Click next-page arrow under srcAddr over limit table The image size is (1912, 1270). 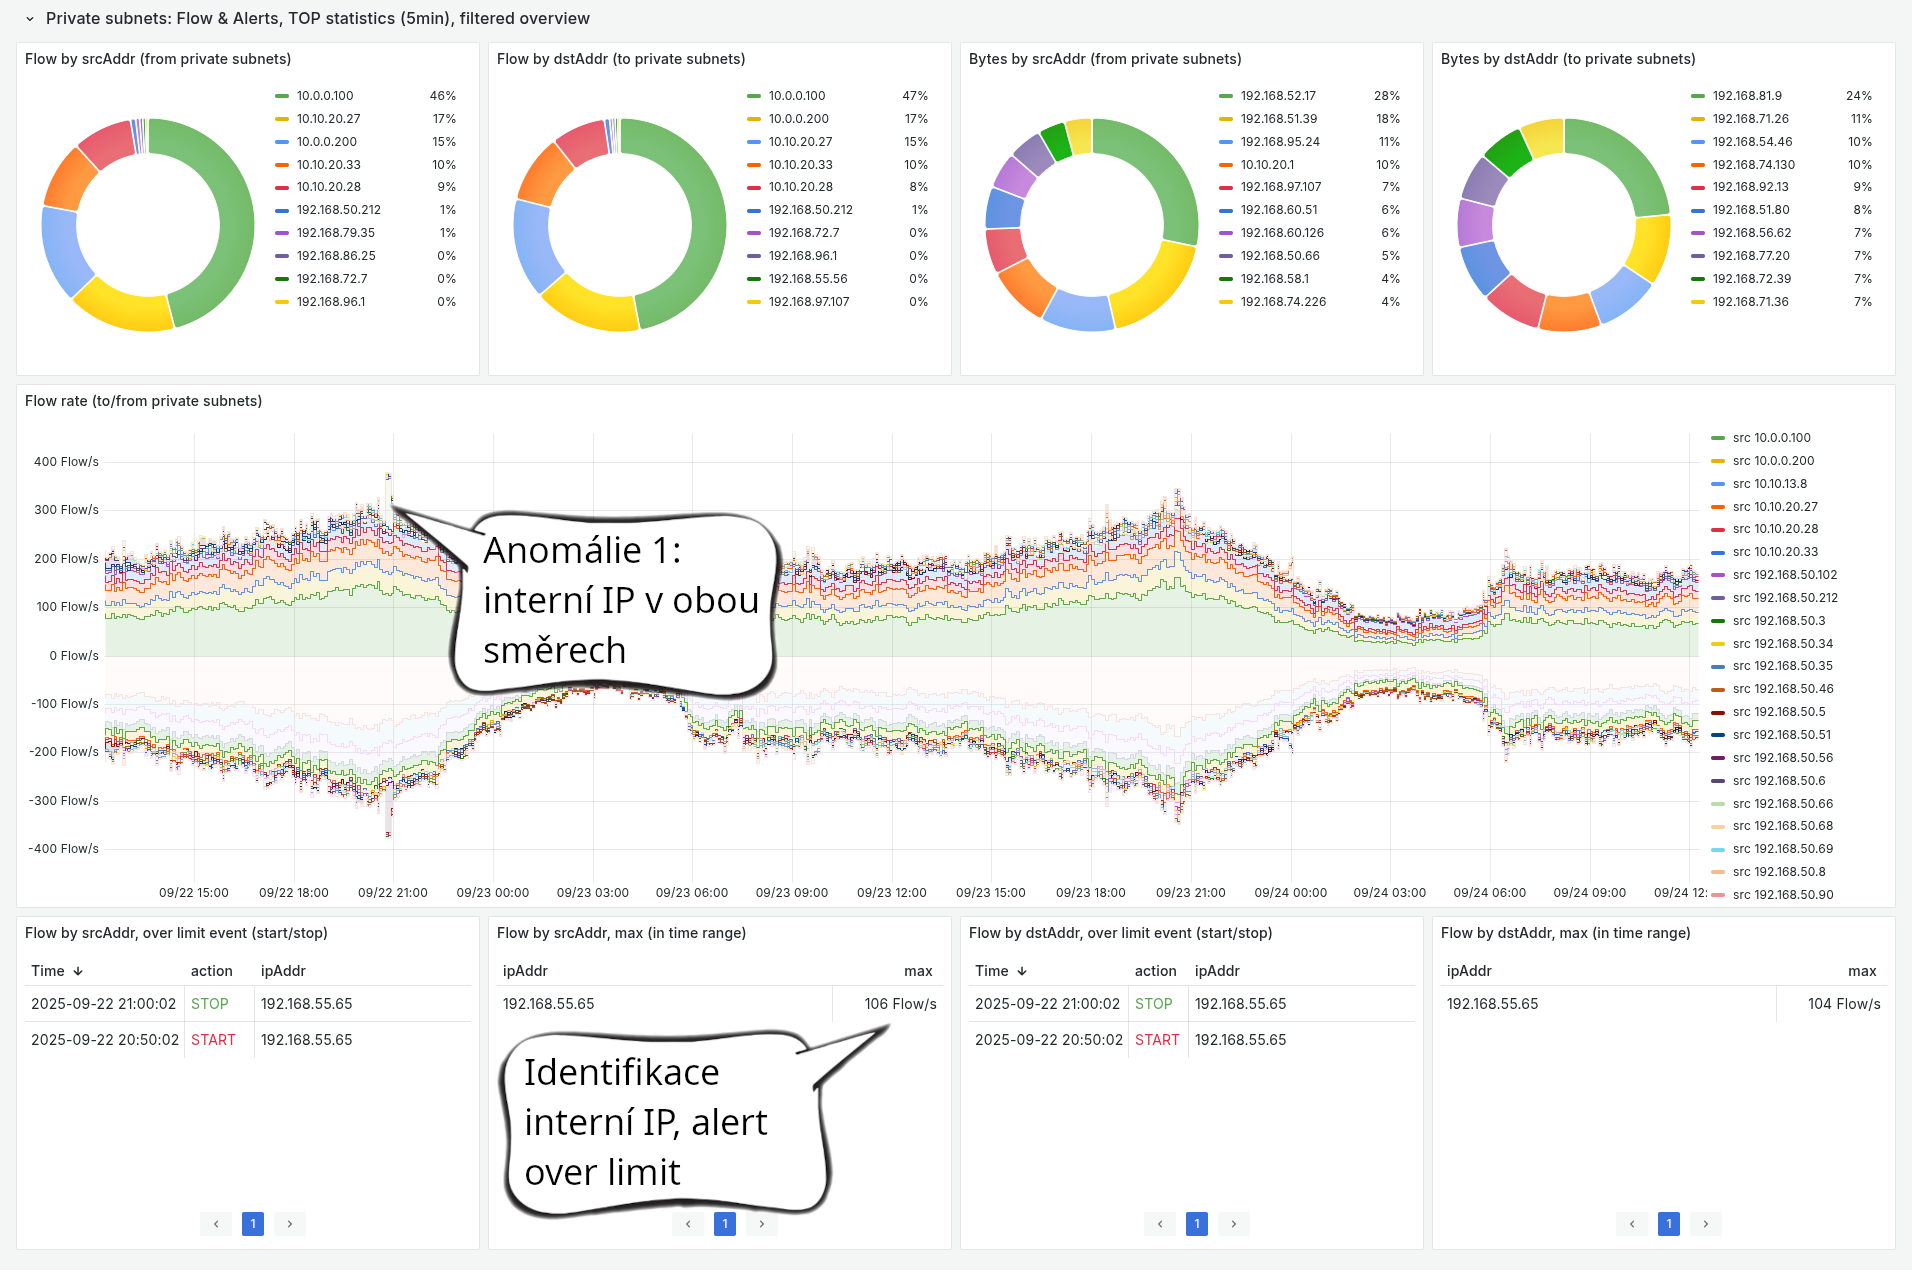290,1223
